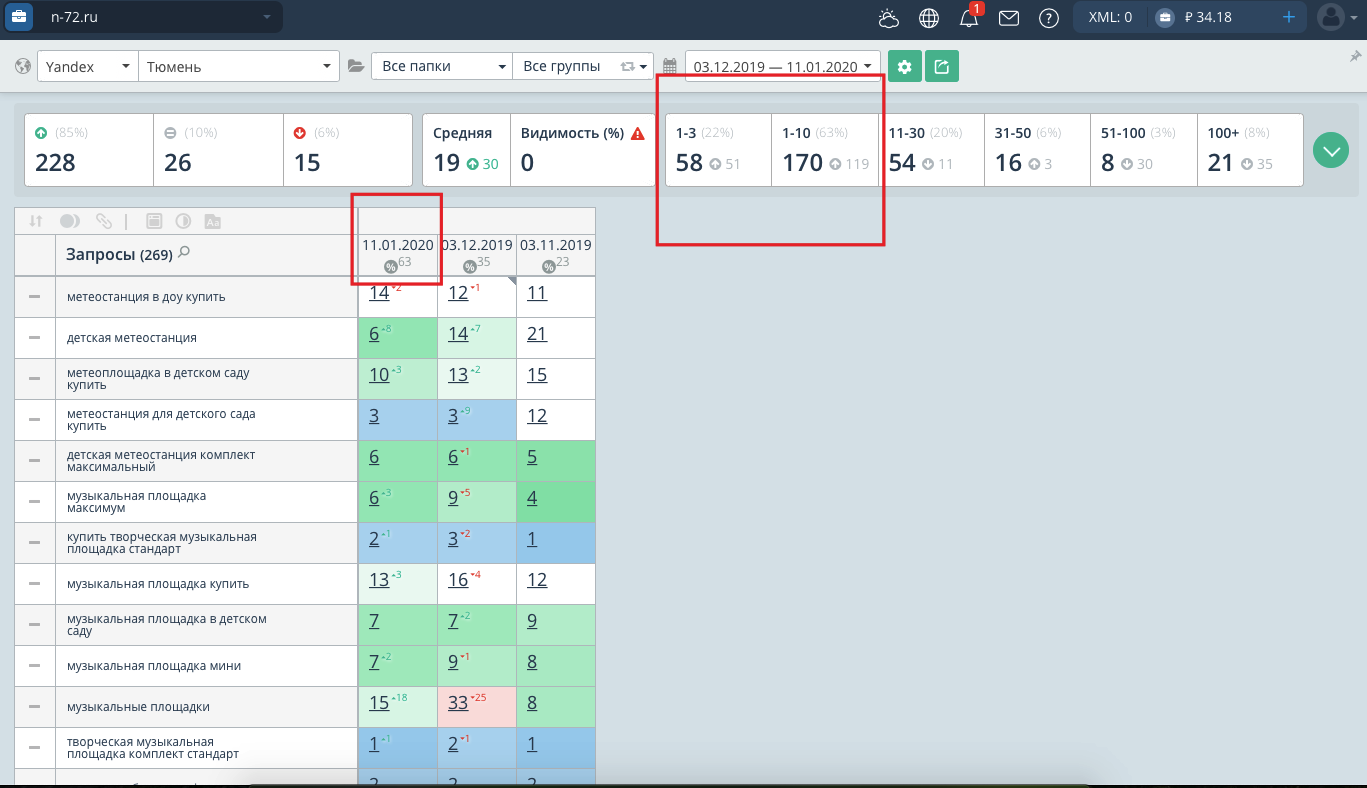Image resolution: width=1367 pixels, height=788 pixels.
Task: Click the percent icon under 11.01.2020
Action: click(x=391, y=267)
